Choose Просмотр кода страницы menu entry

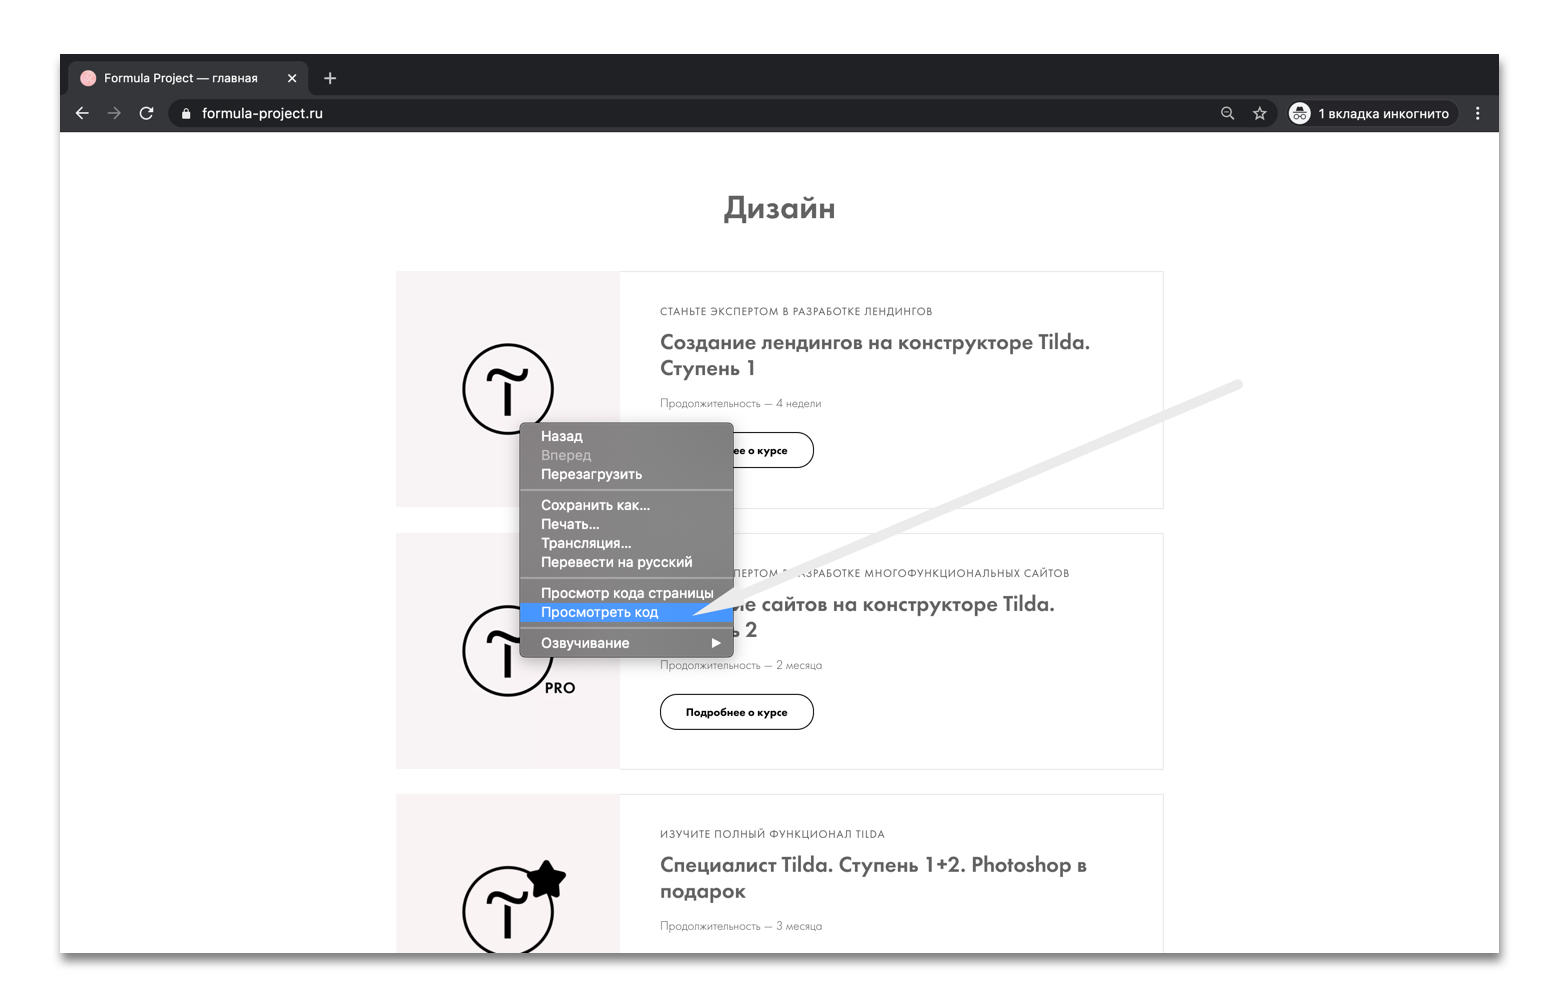pos(627,593)
